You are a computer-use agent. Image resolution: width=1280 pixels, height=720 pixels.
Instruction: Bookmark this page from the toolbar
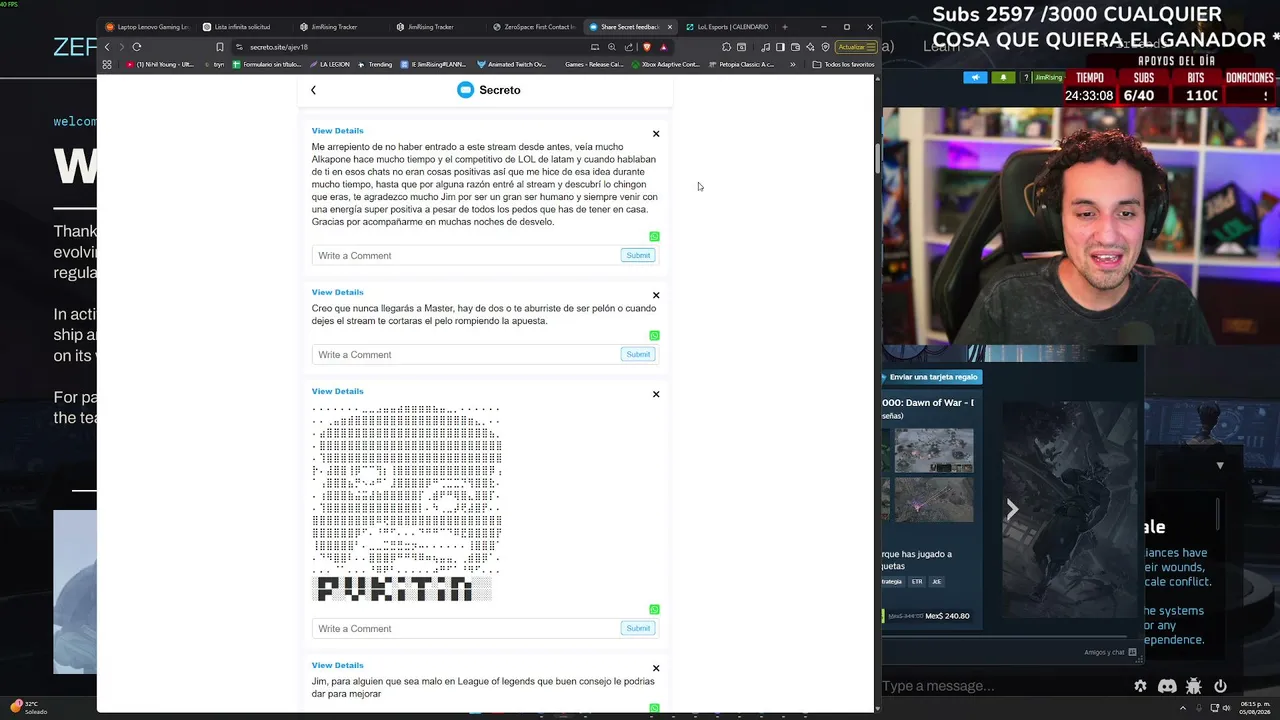pos(220,47)
